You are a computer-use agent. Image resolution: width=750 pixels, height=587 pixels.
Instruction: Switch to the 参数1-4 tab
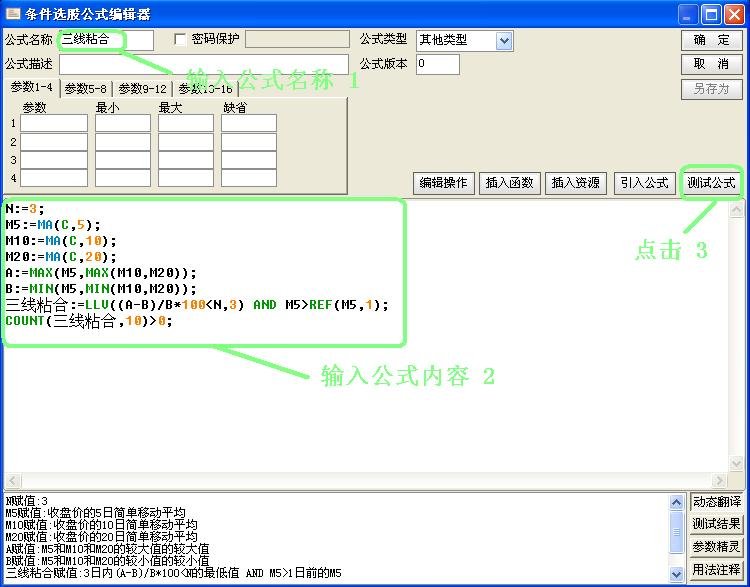tap(32, 88)
